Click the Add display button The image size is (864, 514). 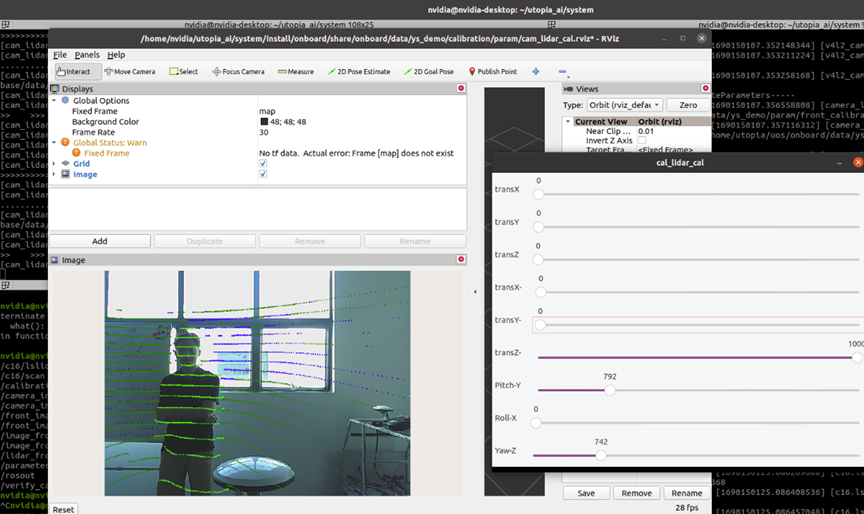[100, 241]
